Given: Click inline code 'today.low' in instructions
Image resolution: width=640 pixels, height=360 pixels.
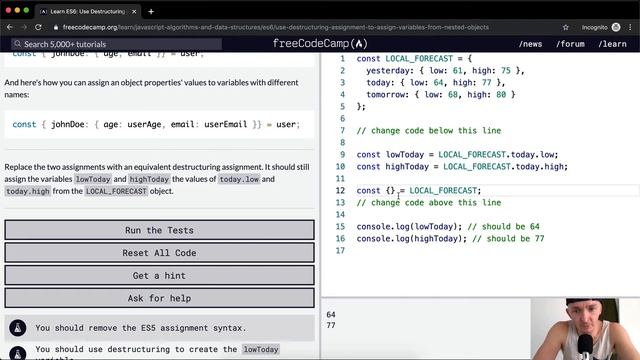Looking at the screenshot, I should (239, 179).
